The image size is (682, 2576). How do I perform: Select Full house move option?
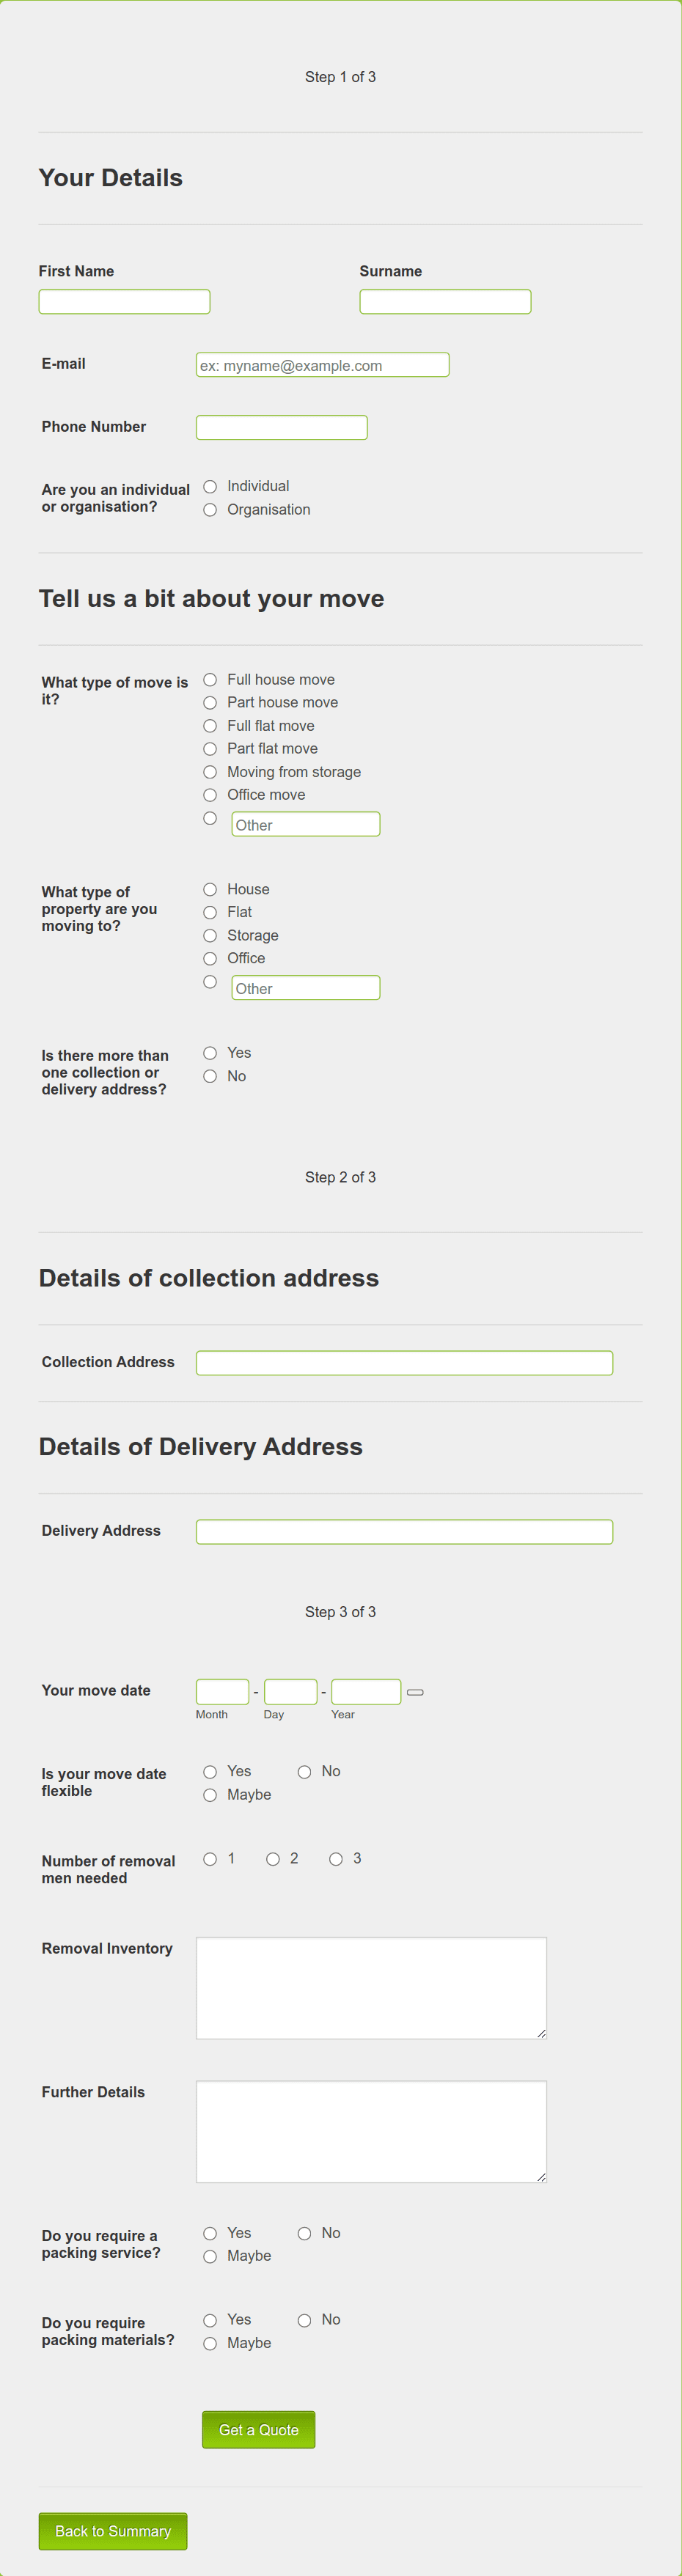pos(210,679)
